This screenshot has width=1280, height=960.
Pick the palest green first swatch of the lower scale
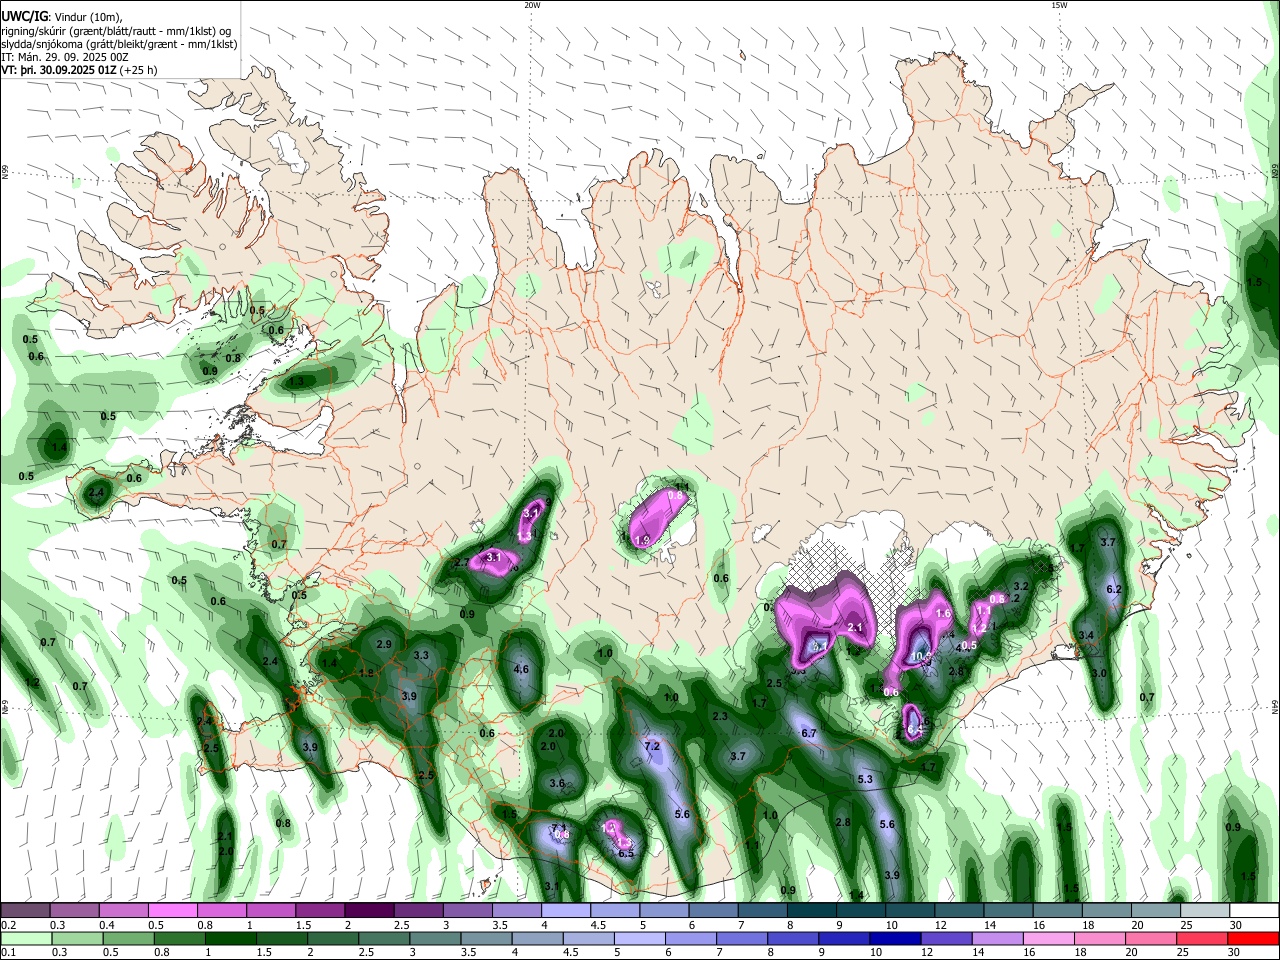[25, 938]
